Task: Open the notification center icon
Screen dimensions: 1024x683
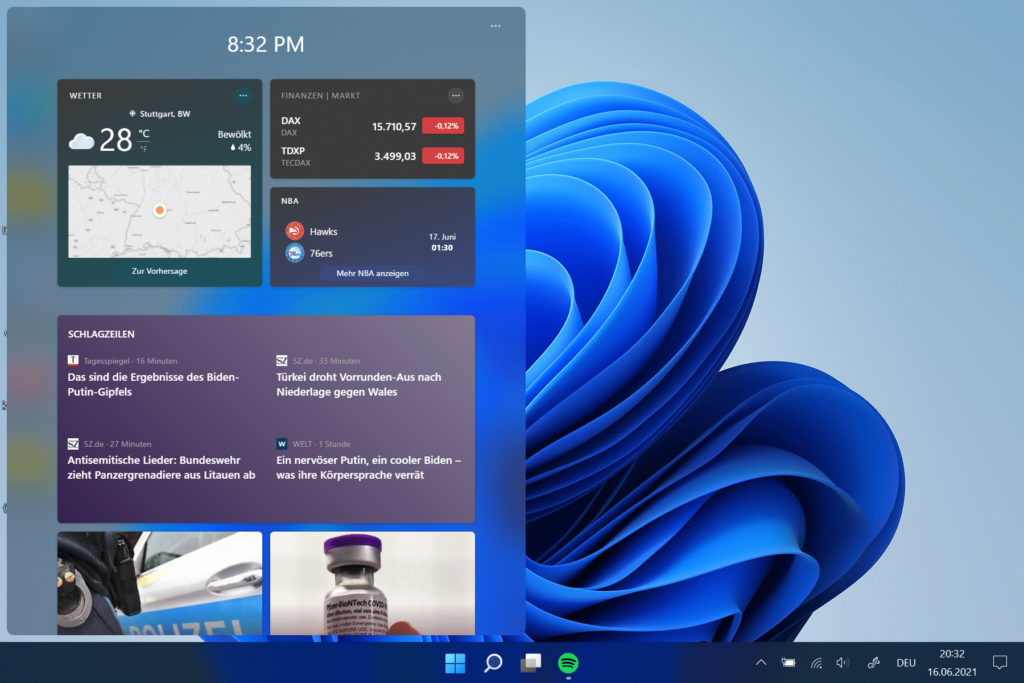Action: [999, 662]
